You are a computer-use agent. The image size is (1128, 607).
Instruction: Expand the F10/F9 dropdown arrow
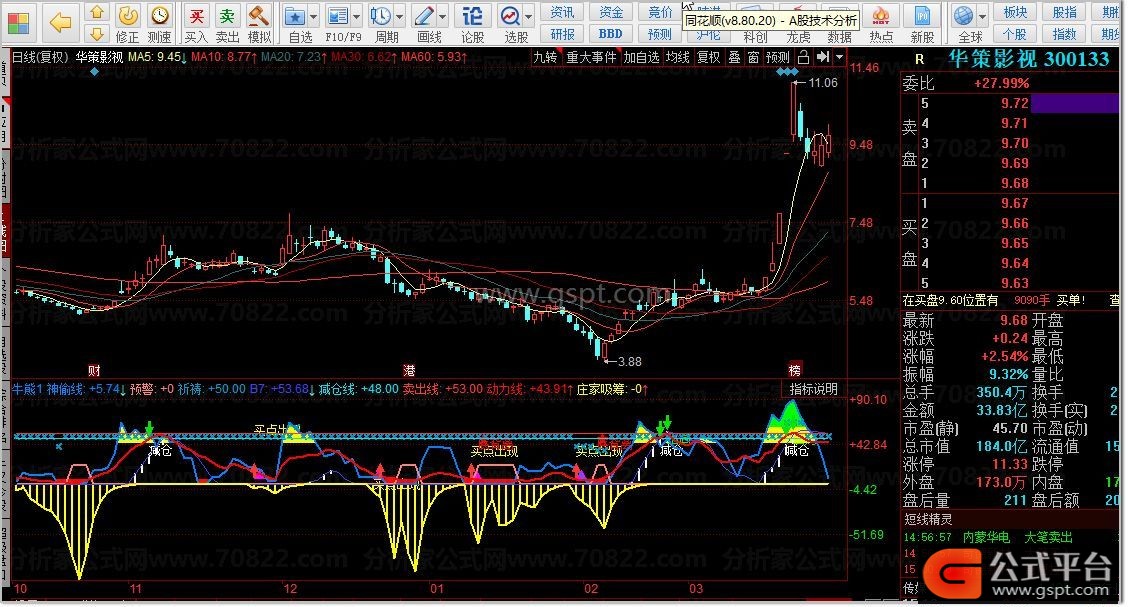tap(356, 17)
